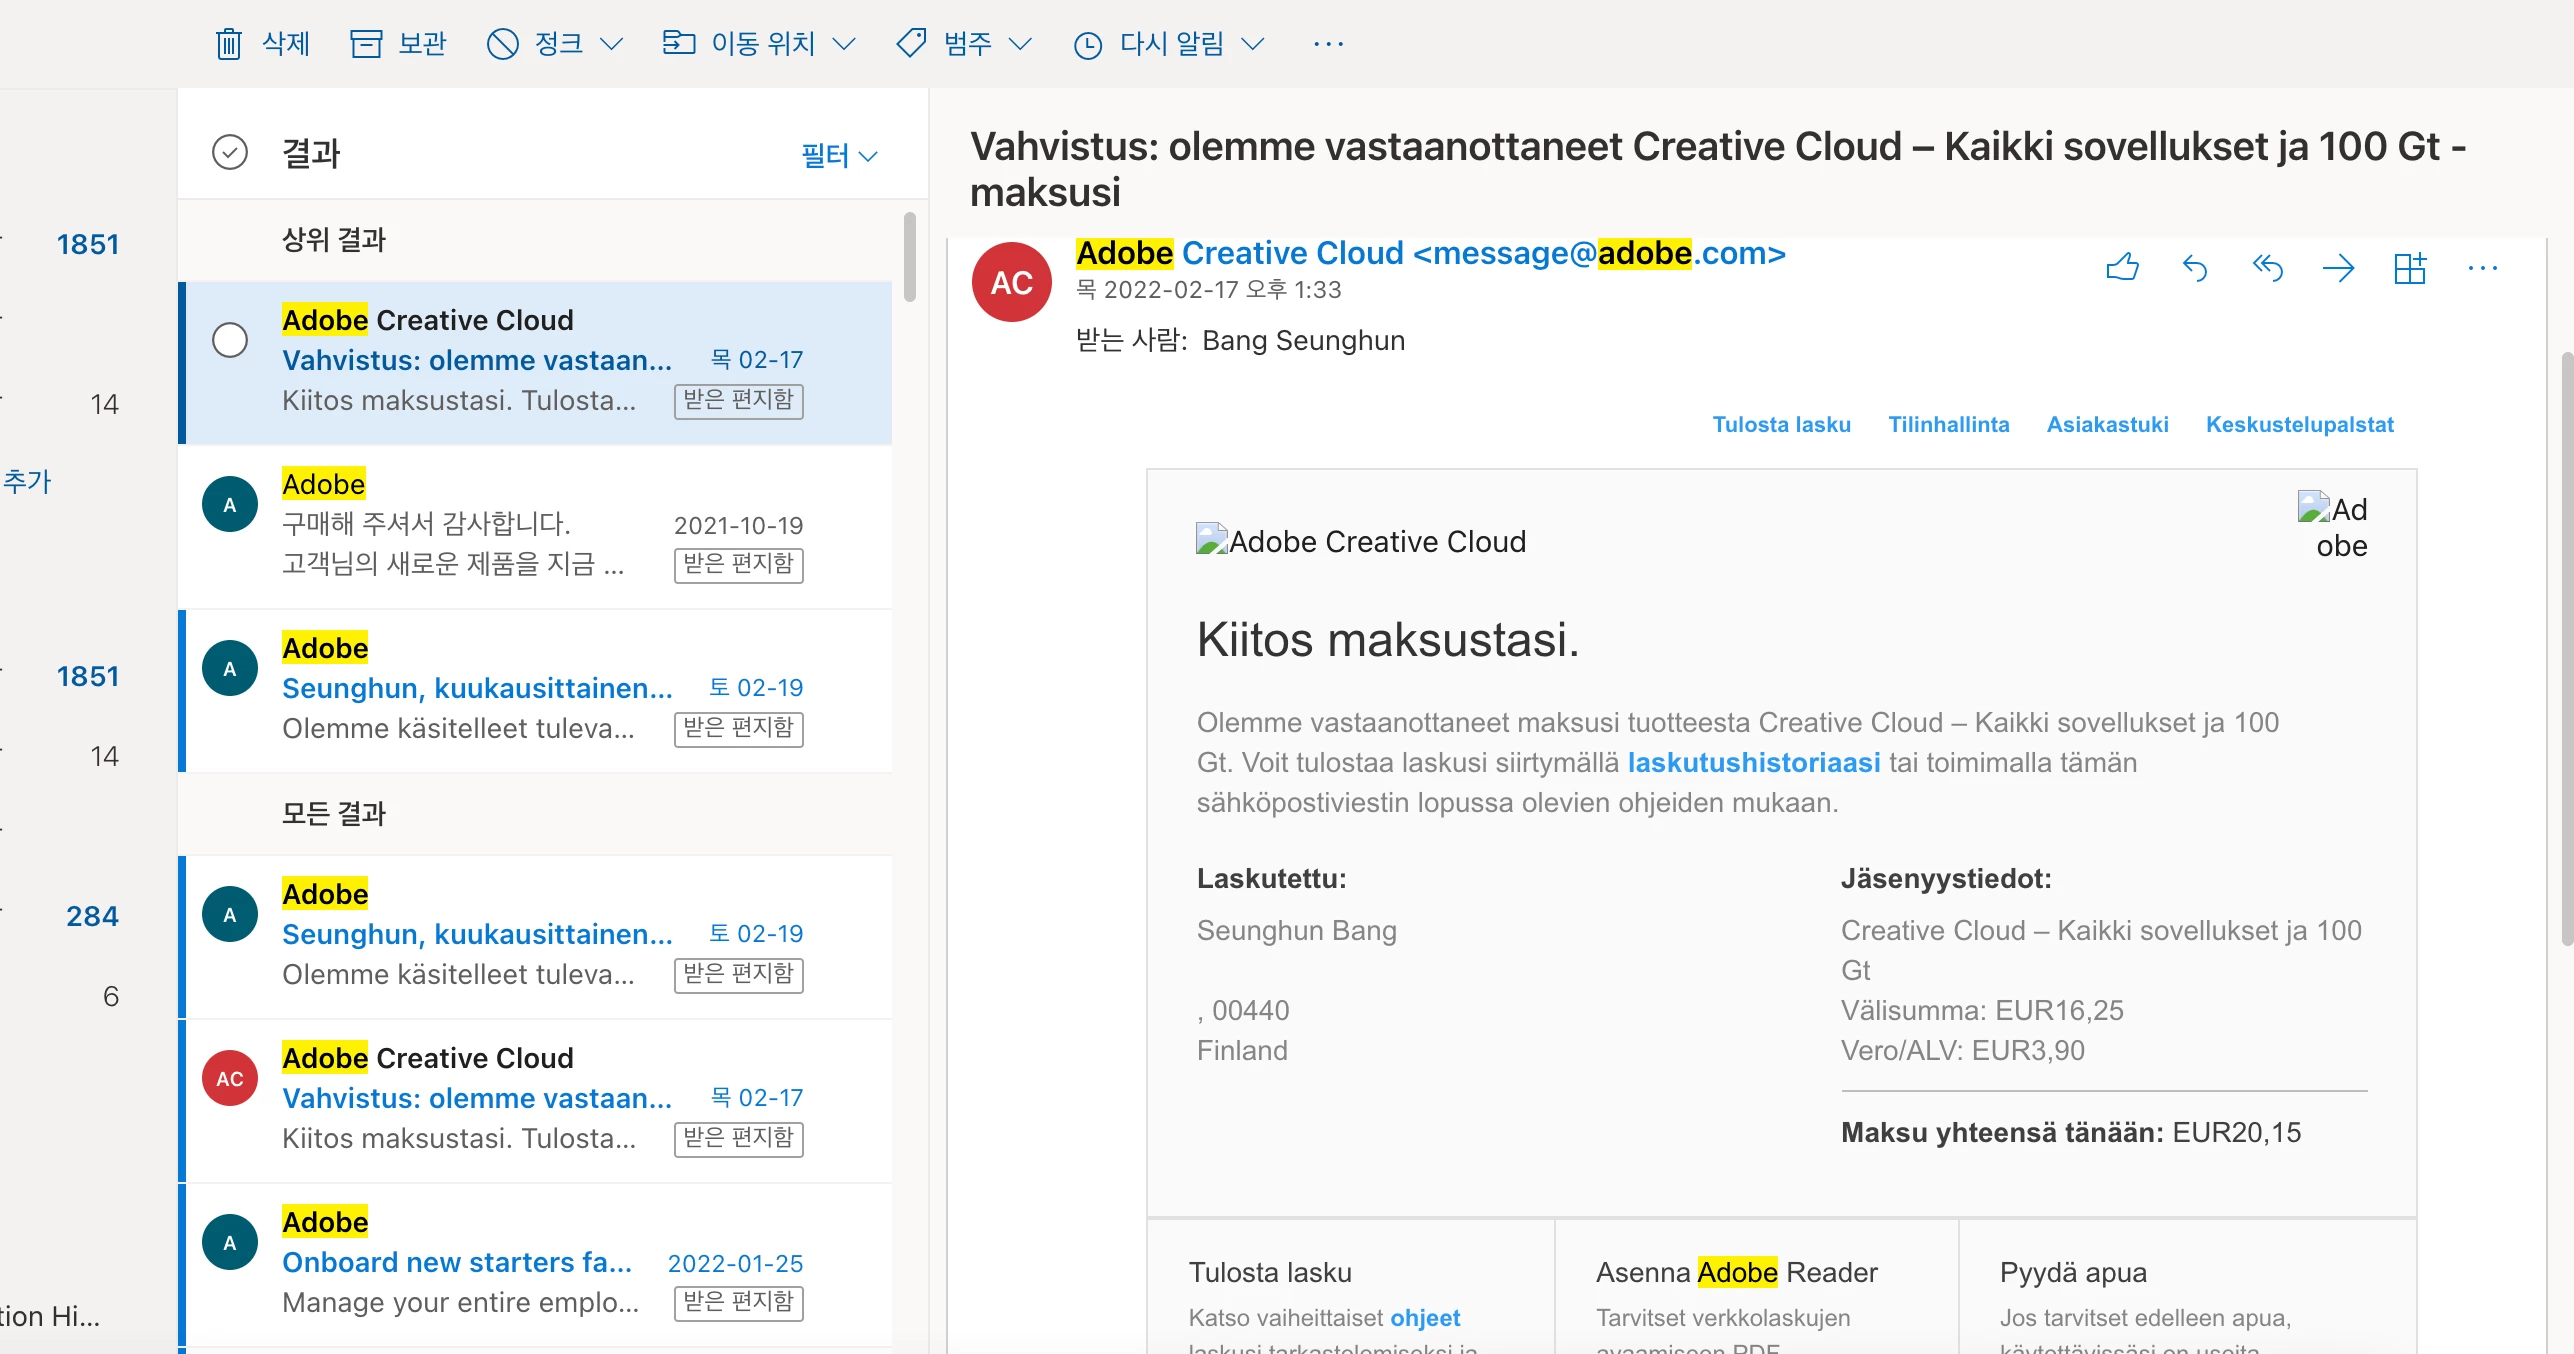Viewport: 2574px width, 1354px height.
Task: Click the sent date 2022-02-17 오후 1:33
Action: pos(1208,290)
